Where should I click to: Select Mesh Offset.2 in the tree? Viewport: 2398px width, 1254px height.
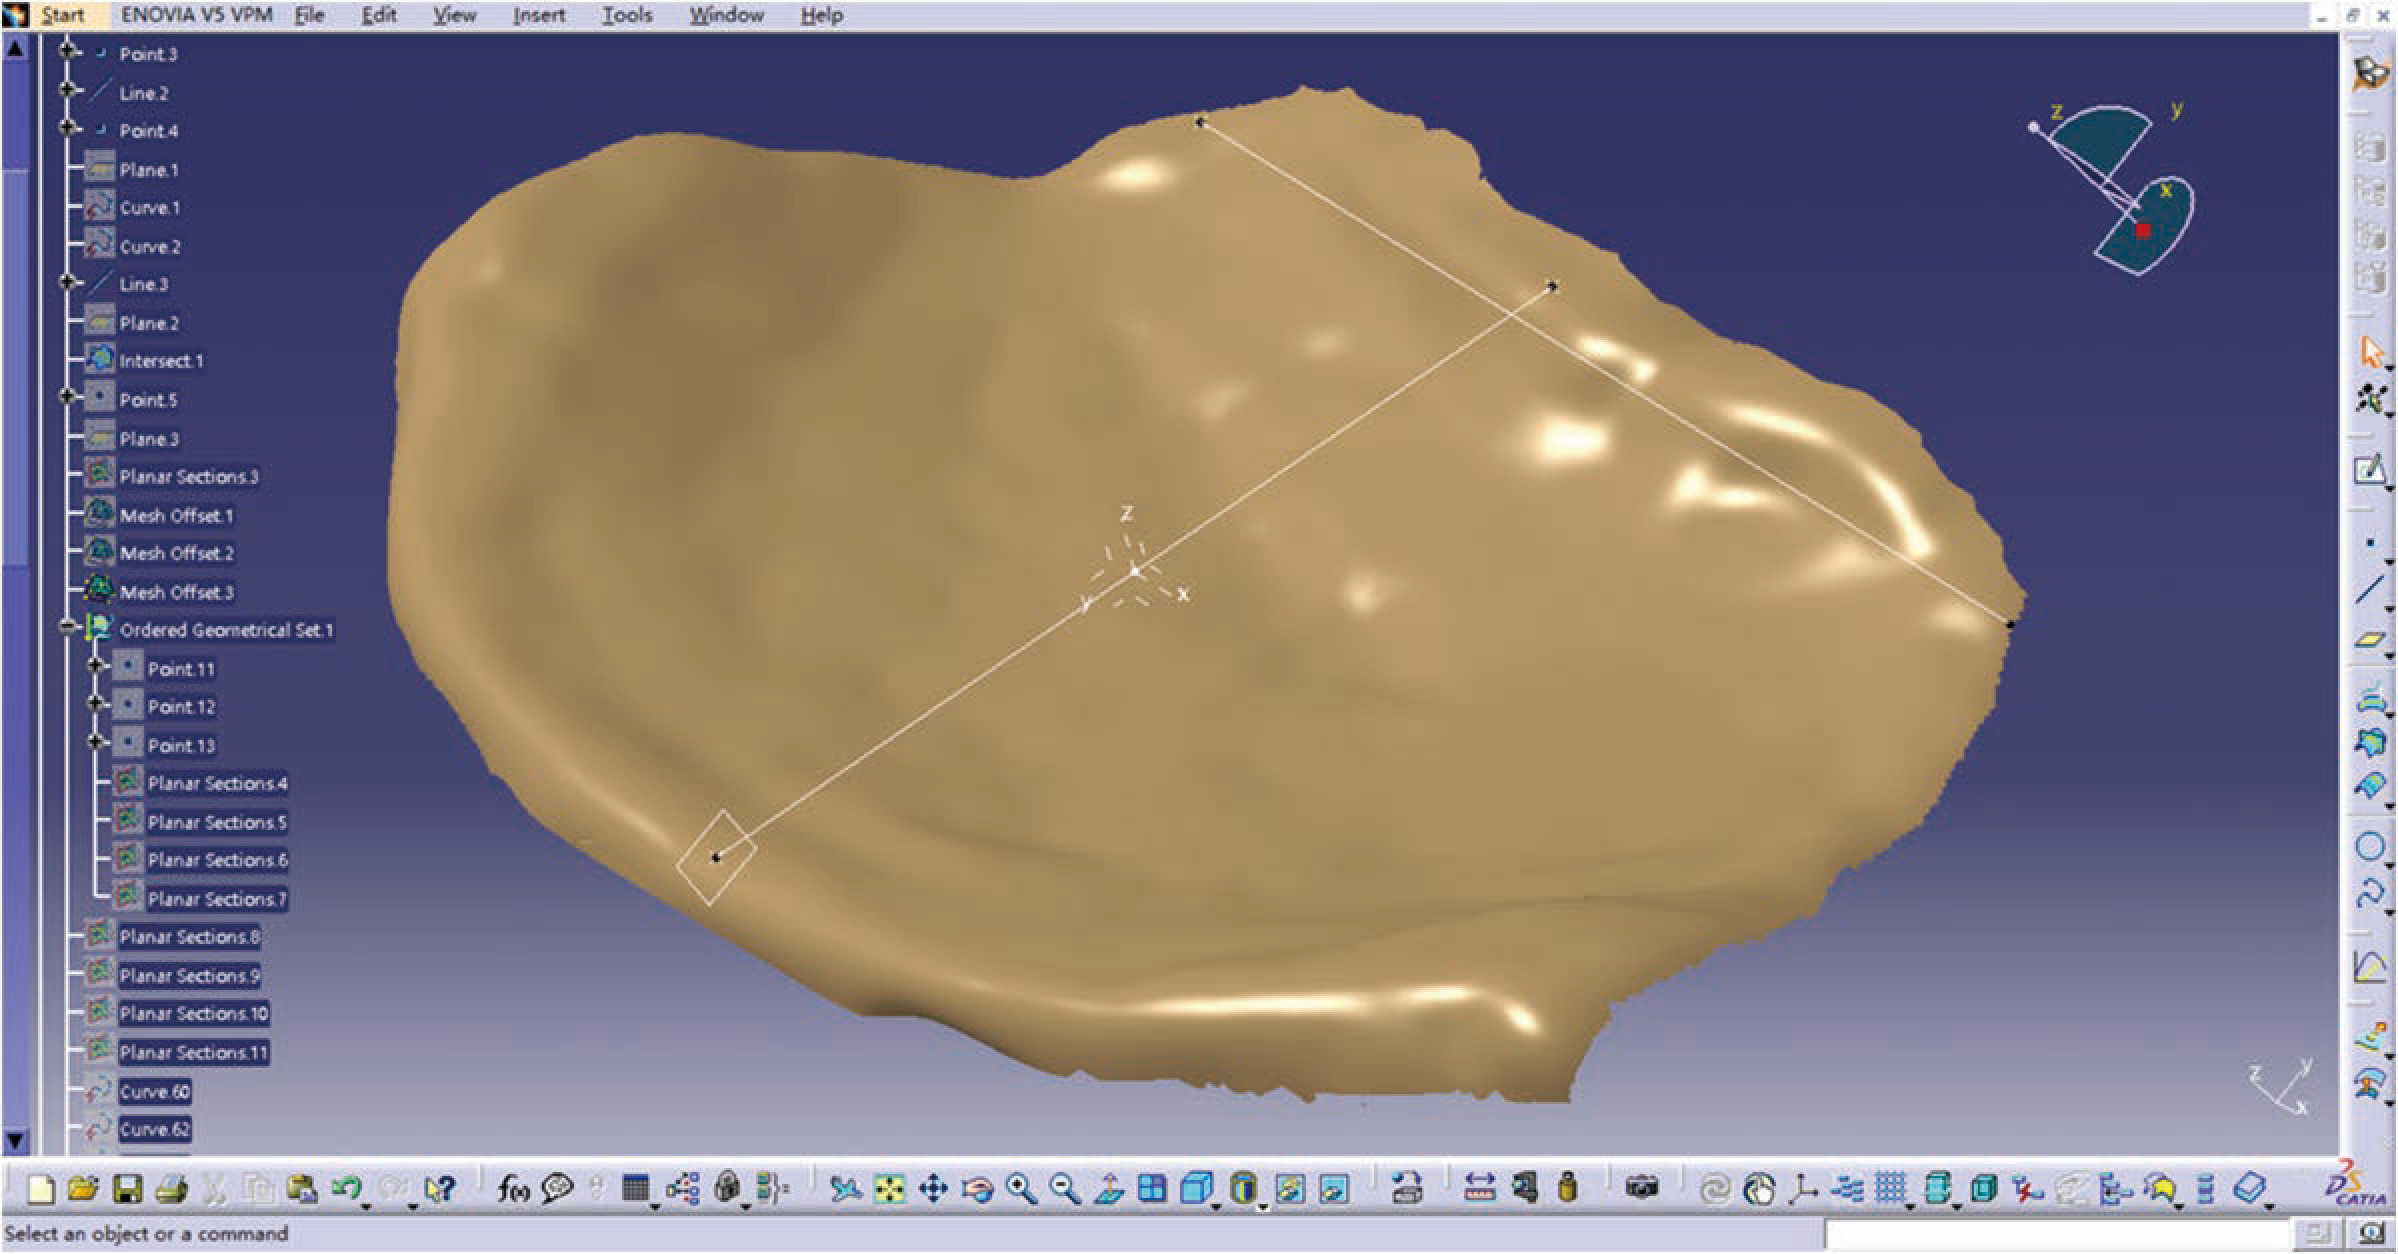pos(176,554)
